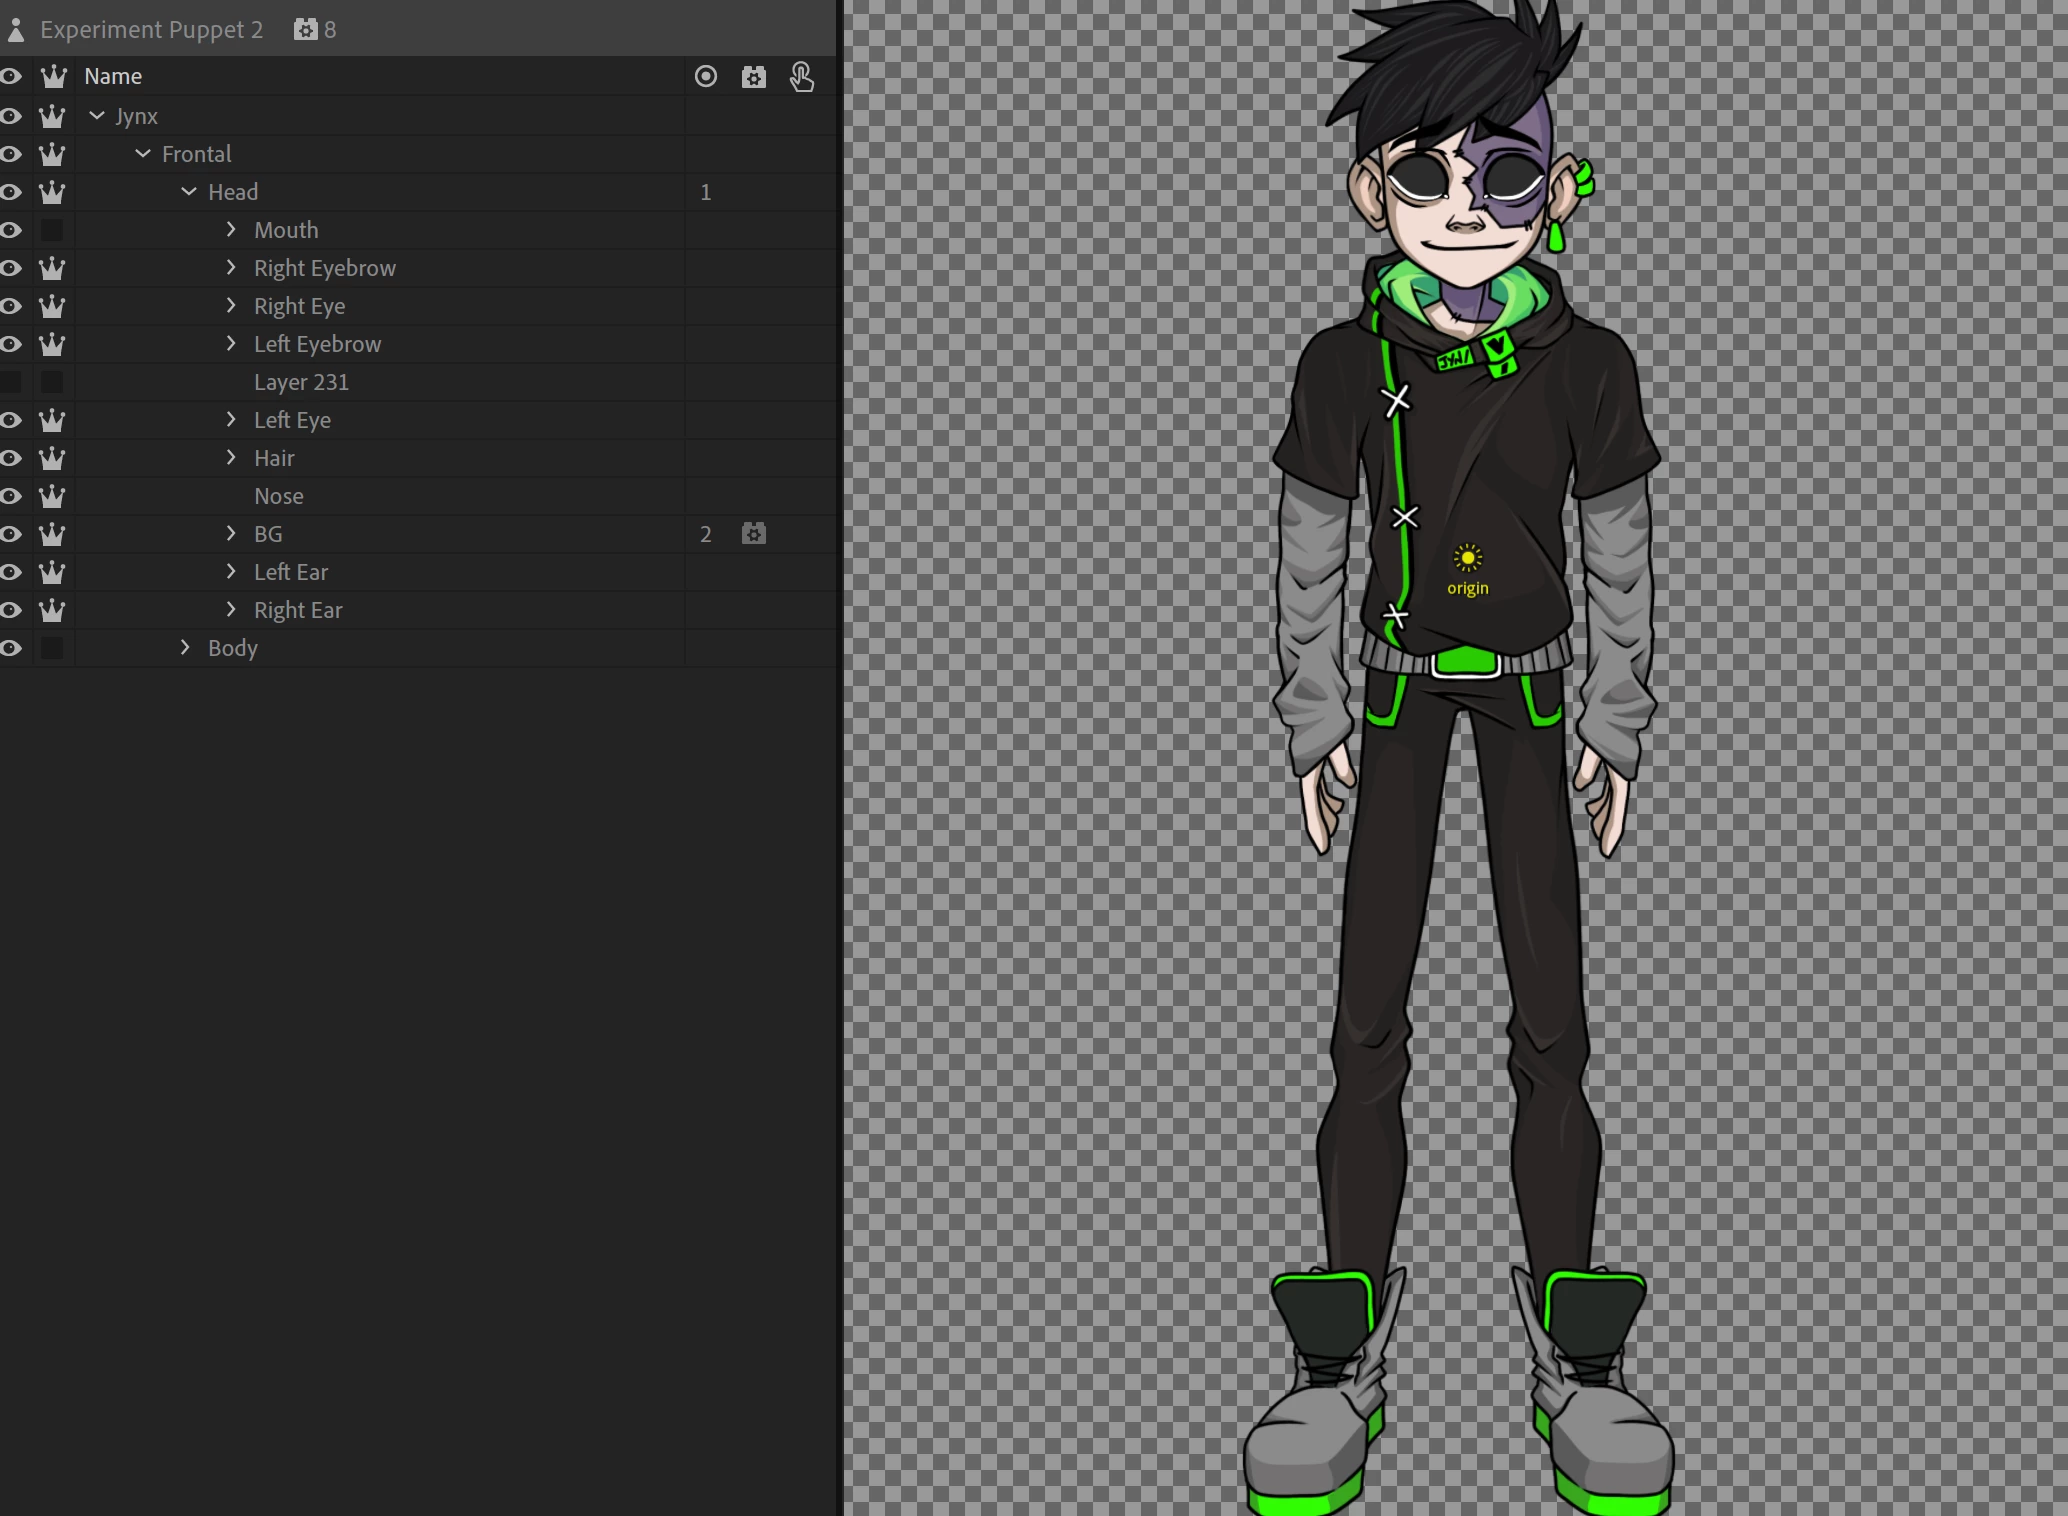Click the behavior icon on BG row
The height and width of the screenshot is (1516, 2068).
[x=754, y=534]
